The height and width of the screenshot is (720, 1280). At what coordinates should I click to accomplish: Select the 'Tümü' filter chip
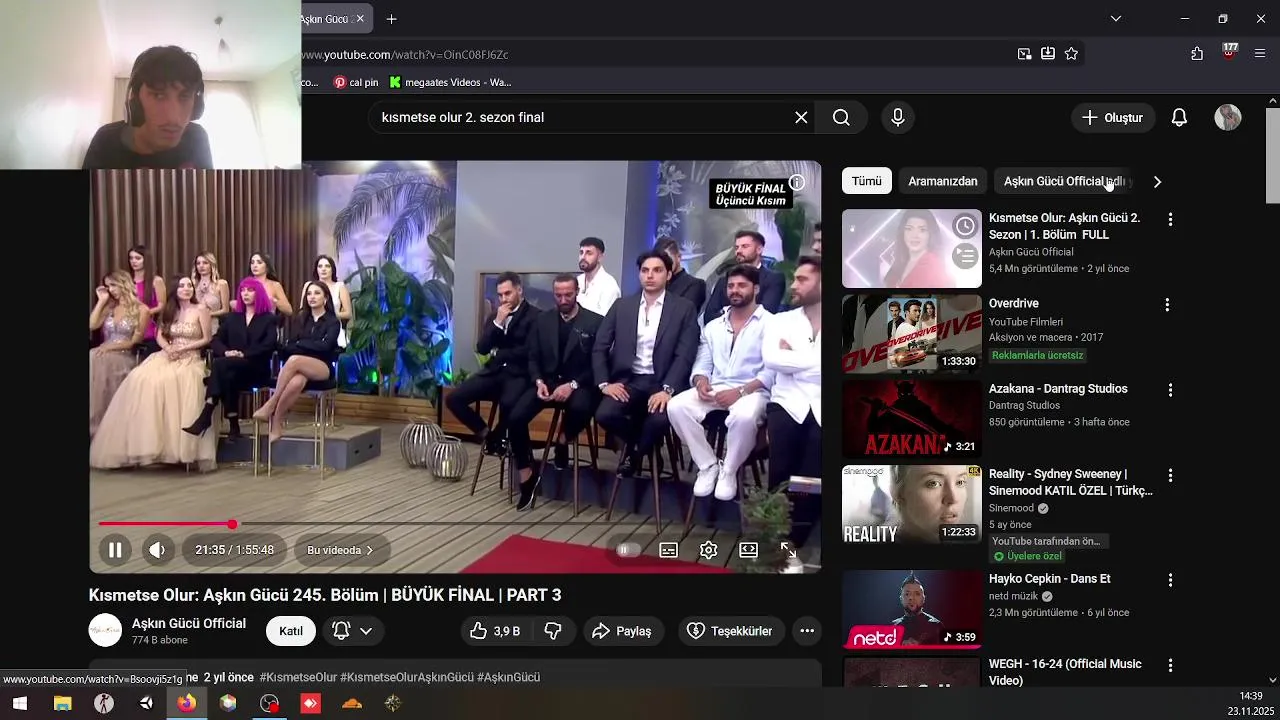pos(867,181)
